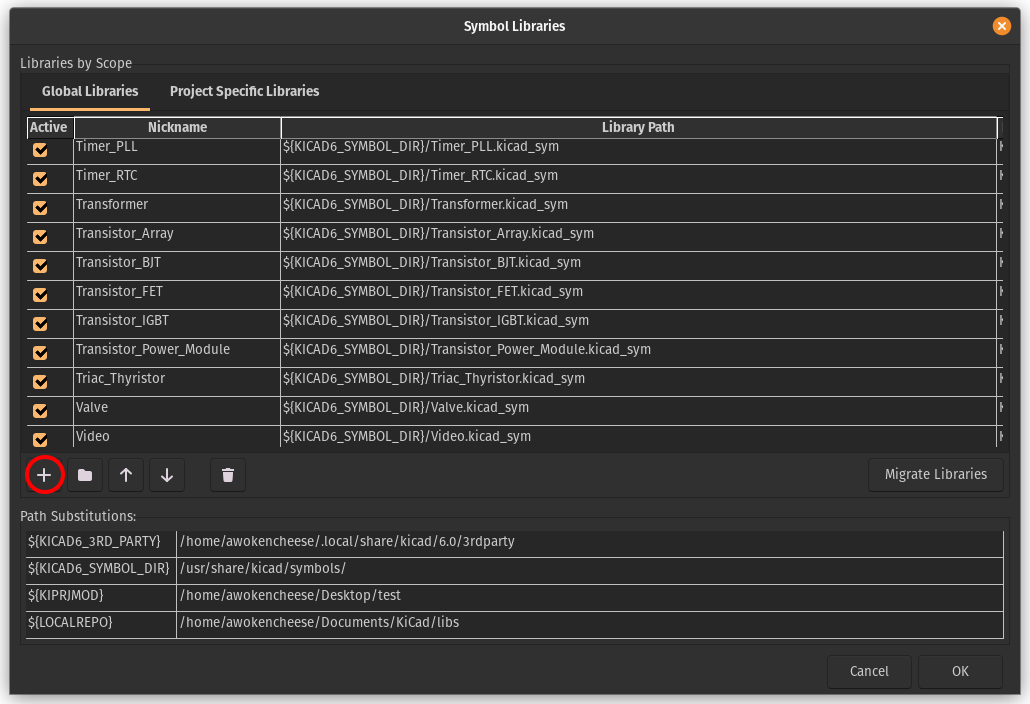Select the ${KICAD6_SYMBOL_DIR} substitution name
Screen dimensions: 1030x704
pyautogui.click(x=101, y=571)
